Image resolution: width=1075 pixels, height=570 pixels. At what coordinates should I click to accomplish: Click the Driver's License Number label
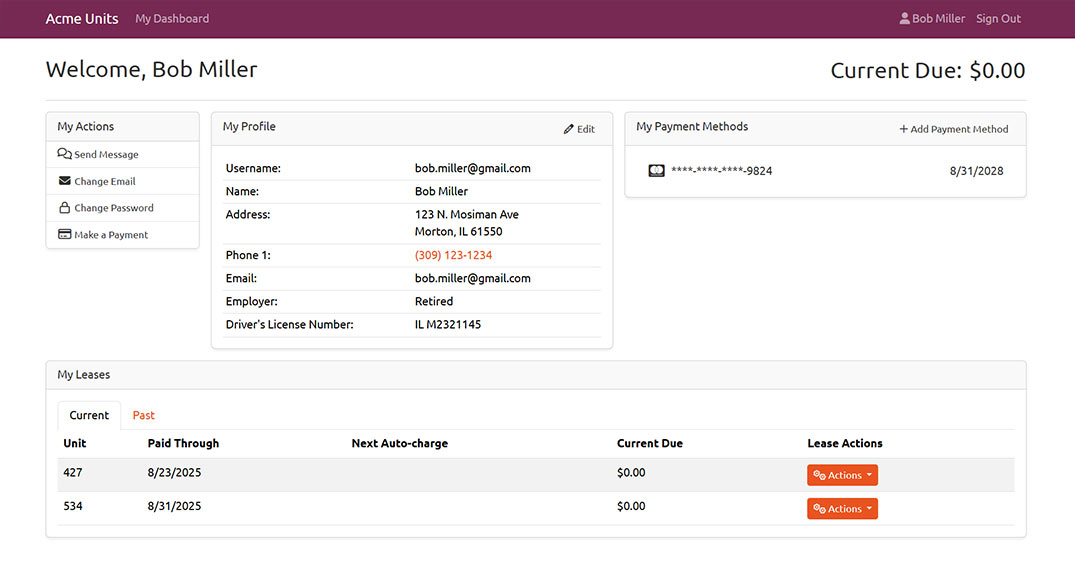(289, 324)
